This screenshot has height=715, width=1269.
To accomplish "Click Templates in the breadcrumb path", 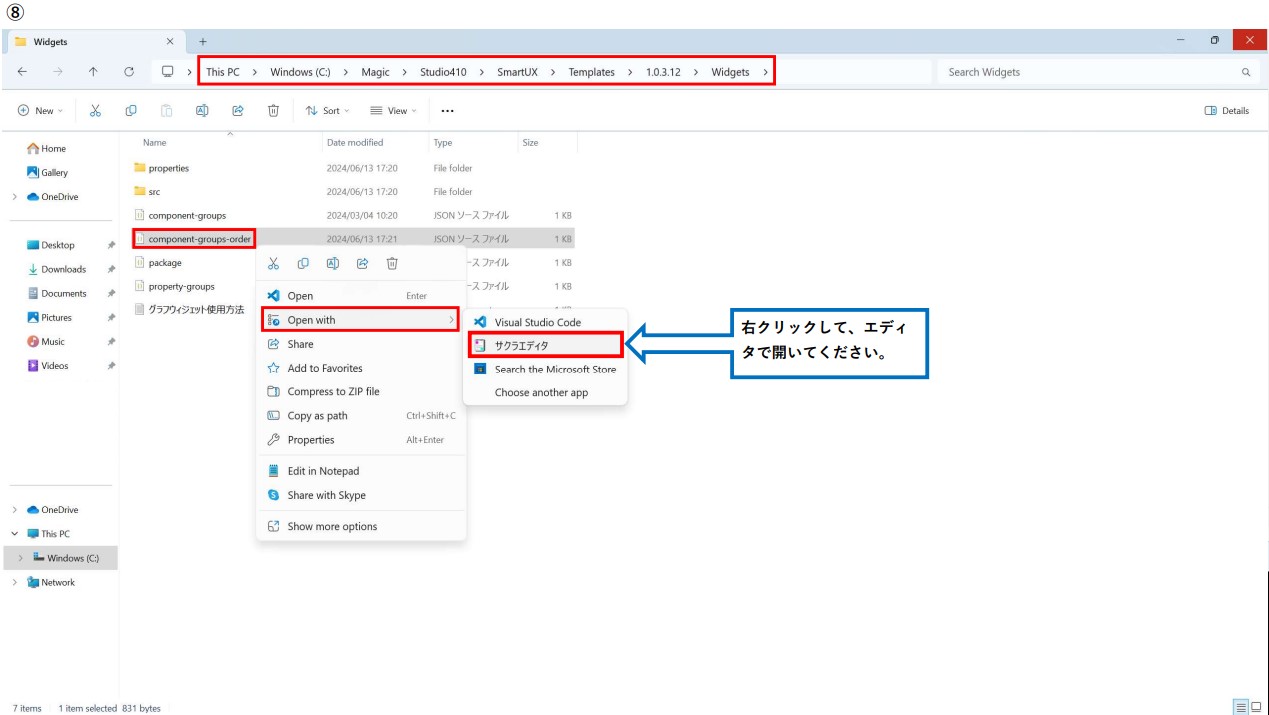I will tap(591, 72).
